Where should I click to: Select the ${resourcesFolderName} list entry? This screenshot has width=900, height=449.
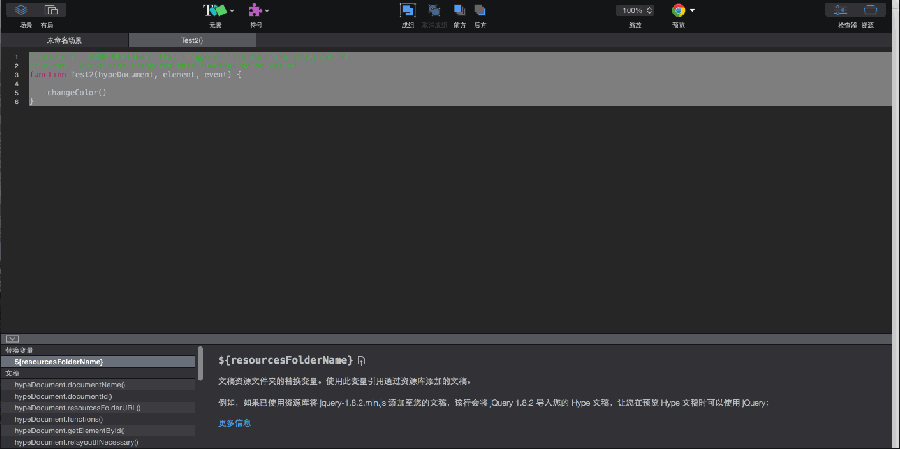tap(59, 361)
